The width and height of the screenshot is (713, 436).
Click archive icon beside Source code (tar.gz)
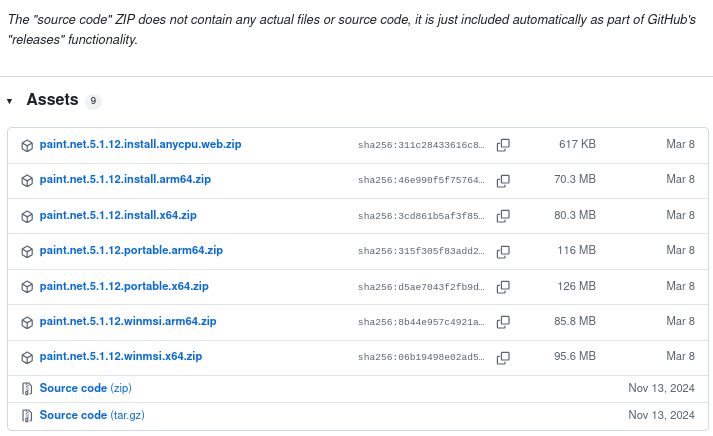(27, 416)
